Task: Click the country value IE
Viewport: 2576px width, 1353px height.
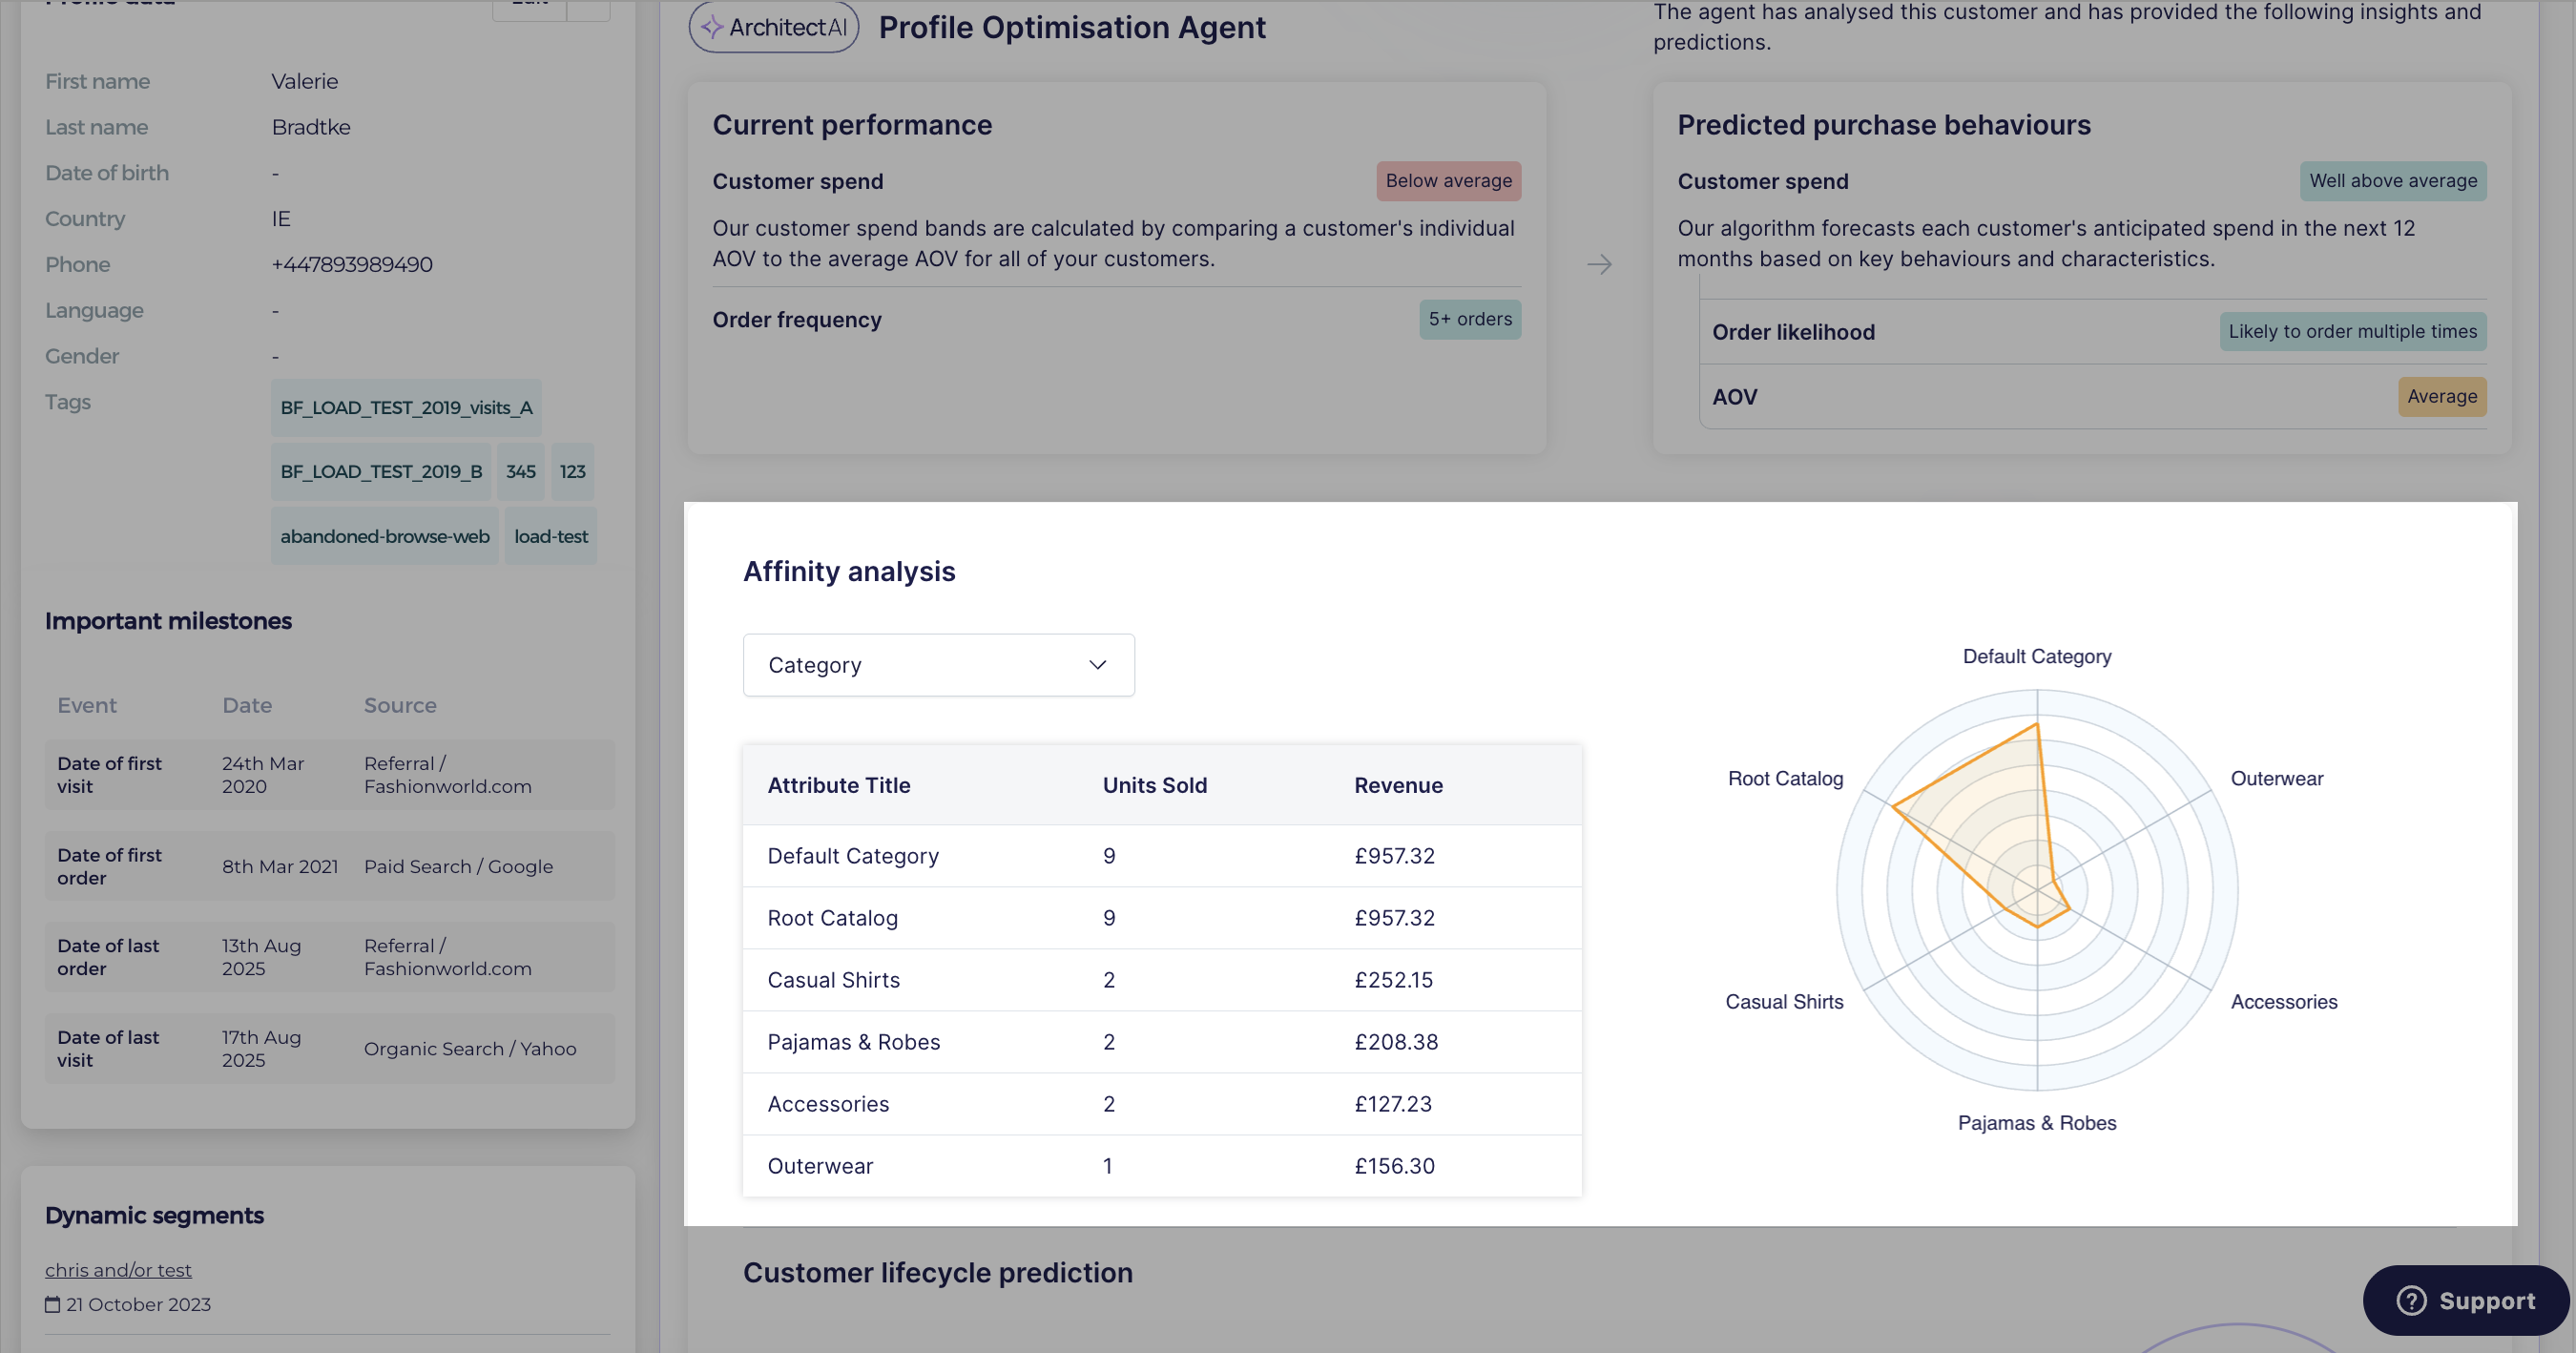Action: [281, 218]
